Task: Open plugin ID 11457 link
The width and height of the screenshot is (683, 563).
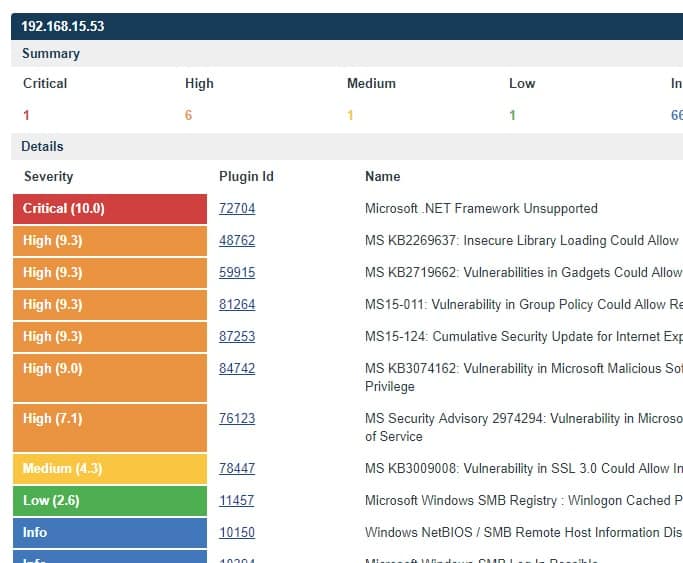Action: tap(237, 500)
